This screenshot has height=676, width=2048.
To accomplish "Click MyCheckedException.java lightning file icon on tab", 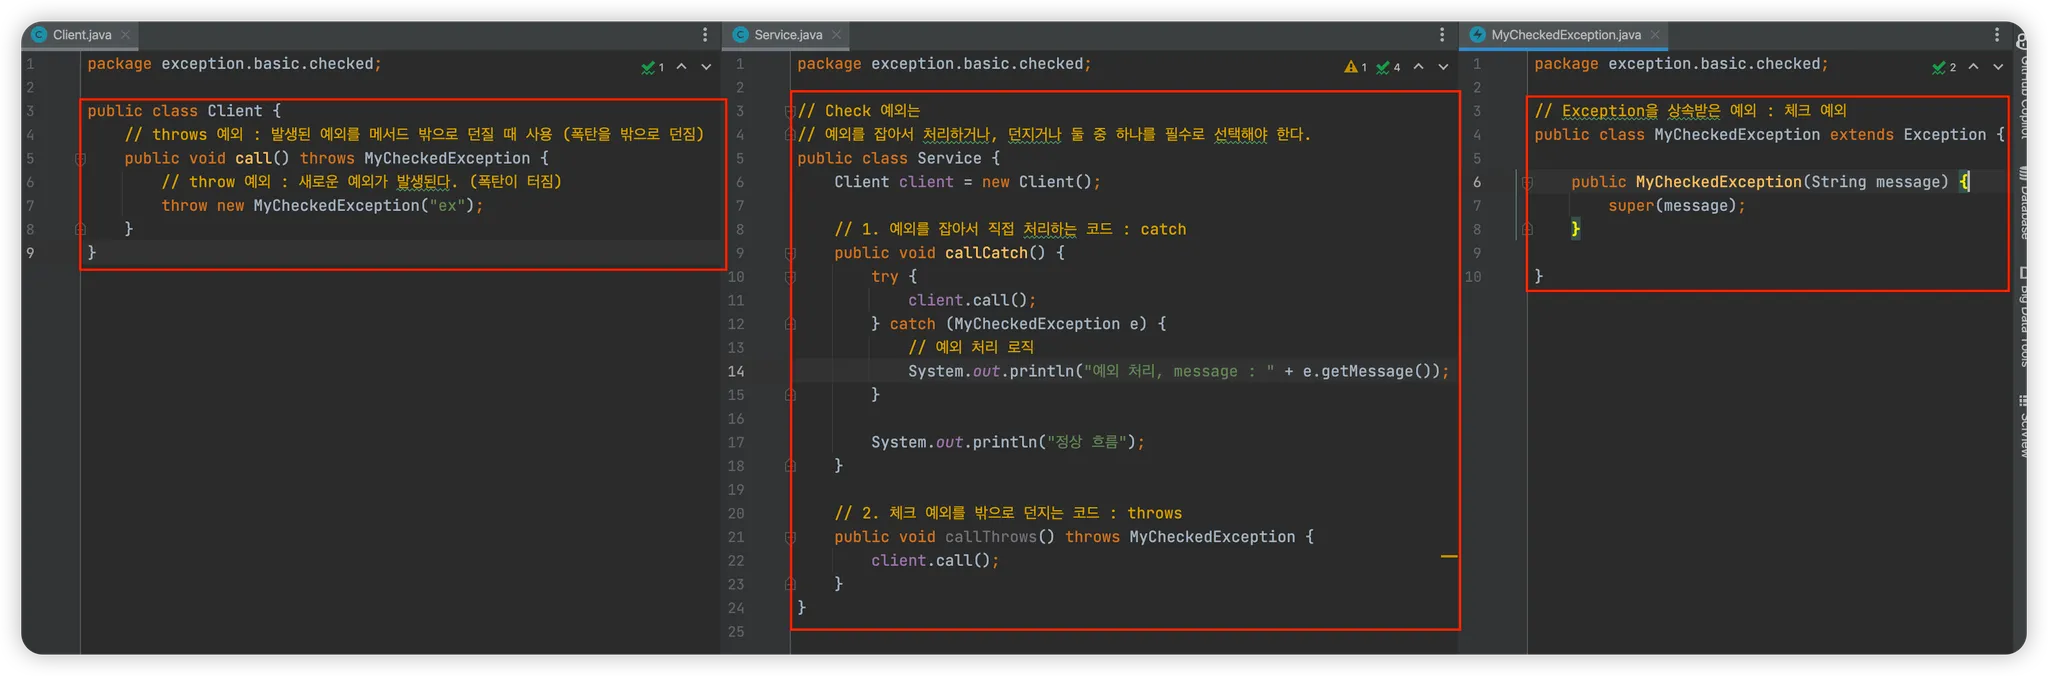I will point(1477,35).
